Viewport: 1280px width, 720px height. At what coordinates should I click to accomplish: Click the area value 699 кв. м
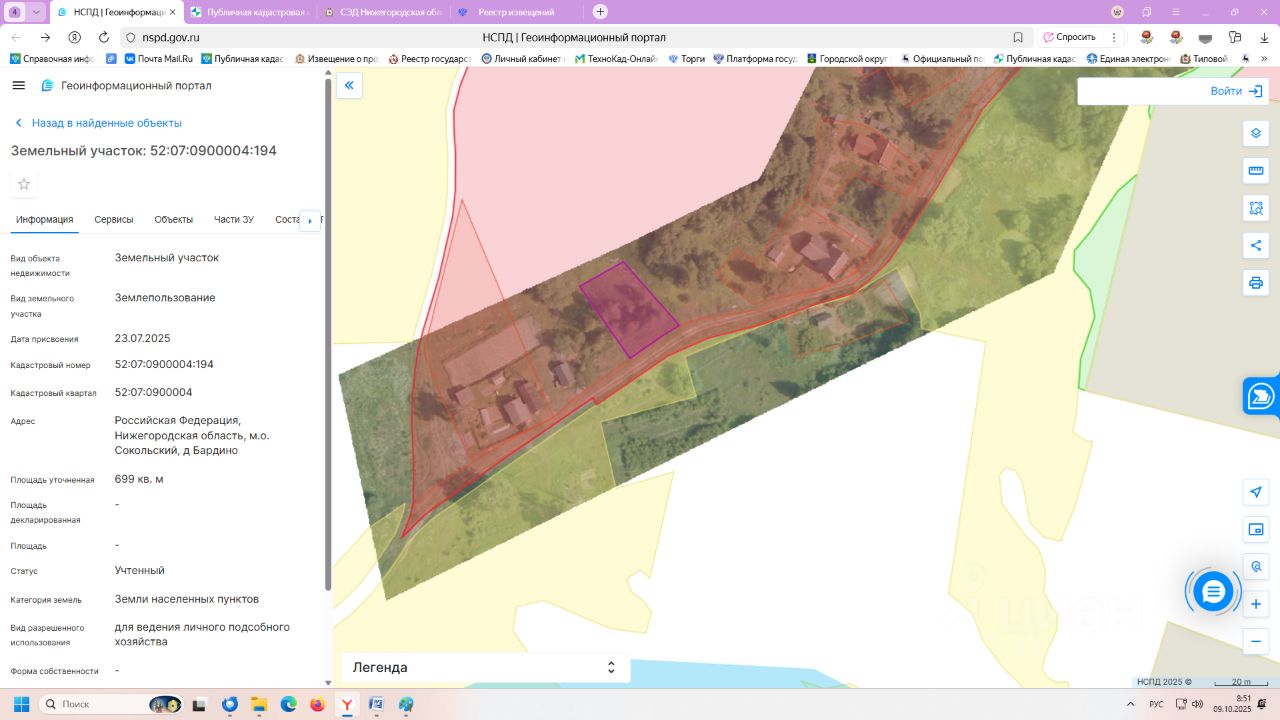click(139, 479)
